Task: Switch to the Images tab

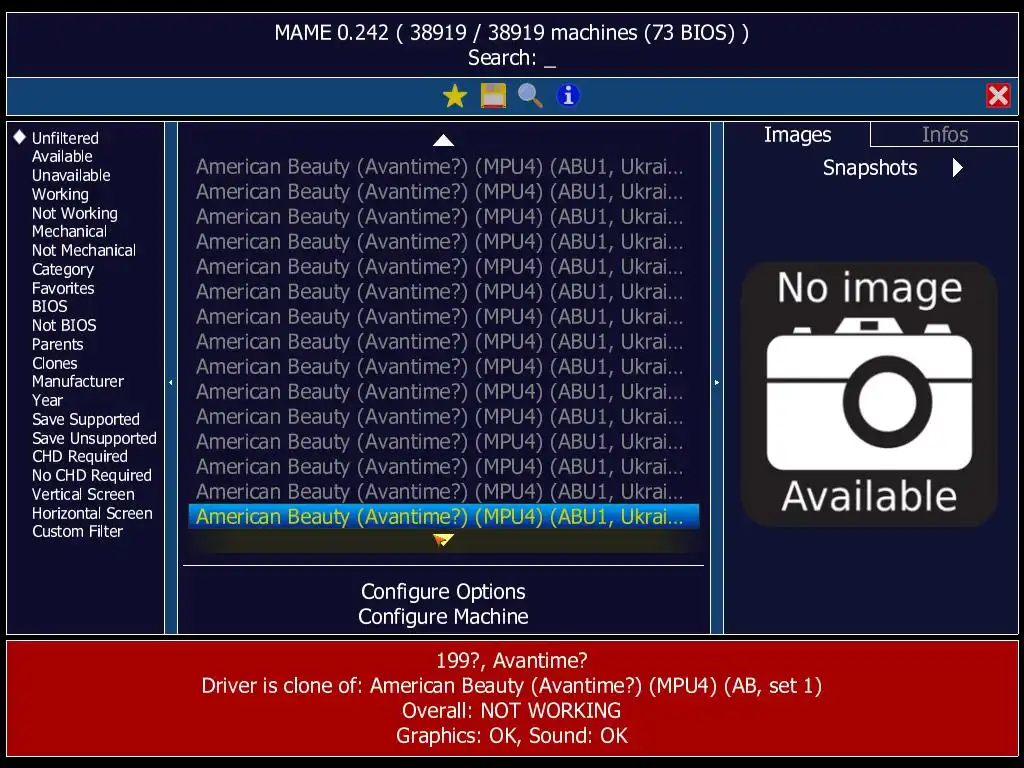Action: (x=797, y=135)
